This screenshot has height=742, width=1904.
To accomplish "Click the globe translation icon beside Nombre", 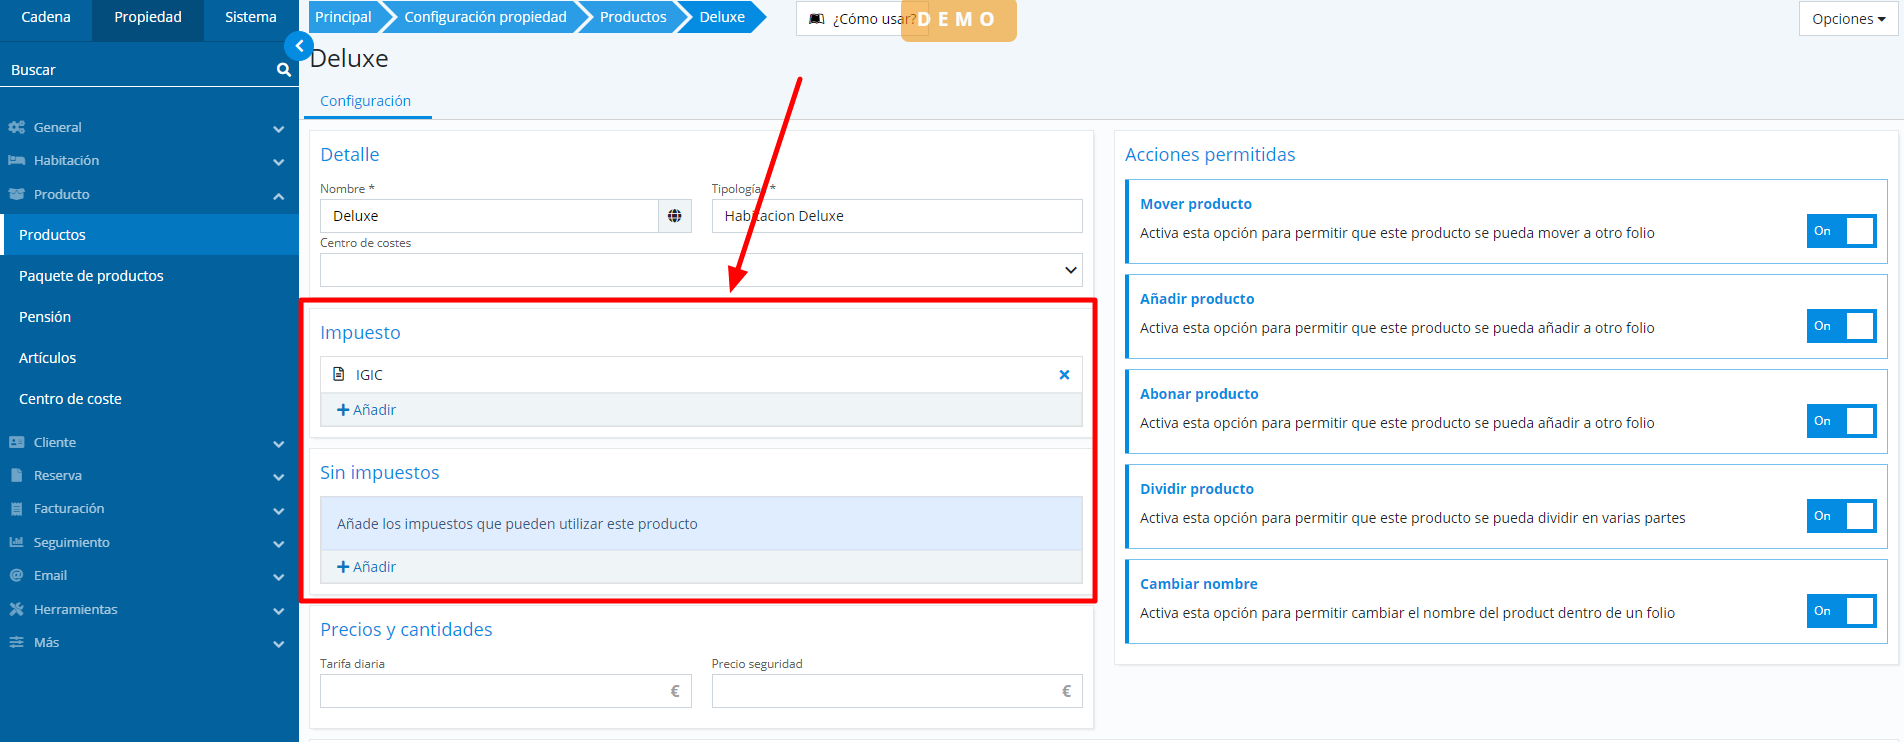I will pos(675,216).
